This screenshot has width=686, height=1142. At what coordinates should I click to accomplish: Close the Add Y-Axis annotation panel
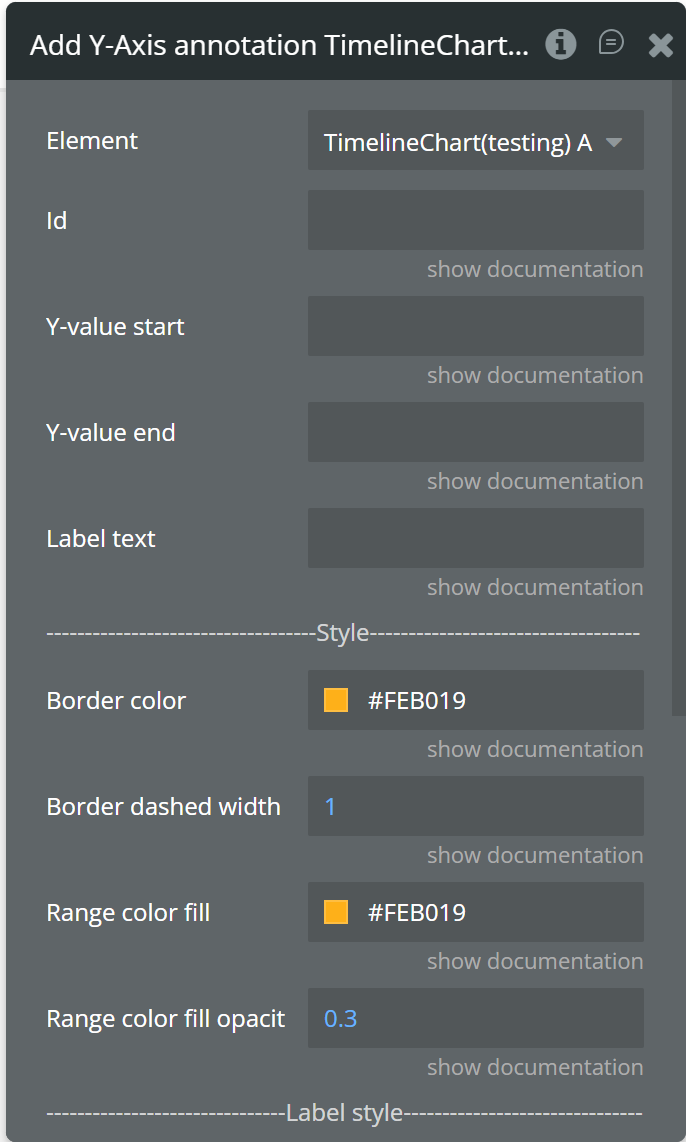(x=661, y=45)
